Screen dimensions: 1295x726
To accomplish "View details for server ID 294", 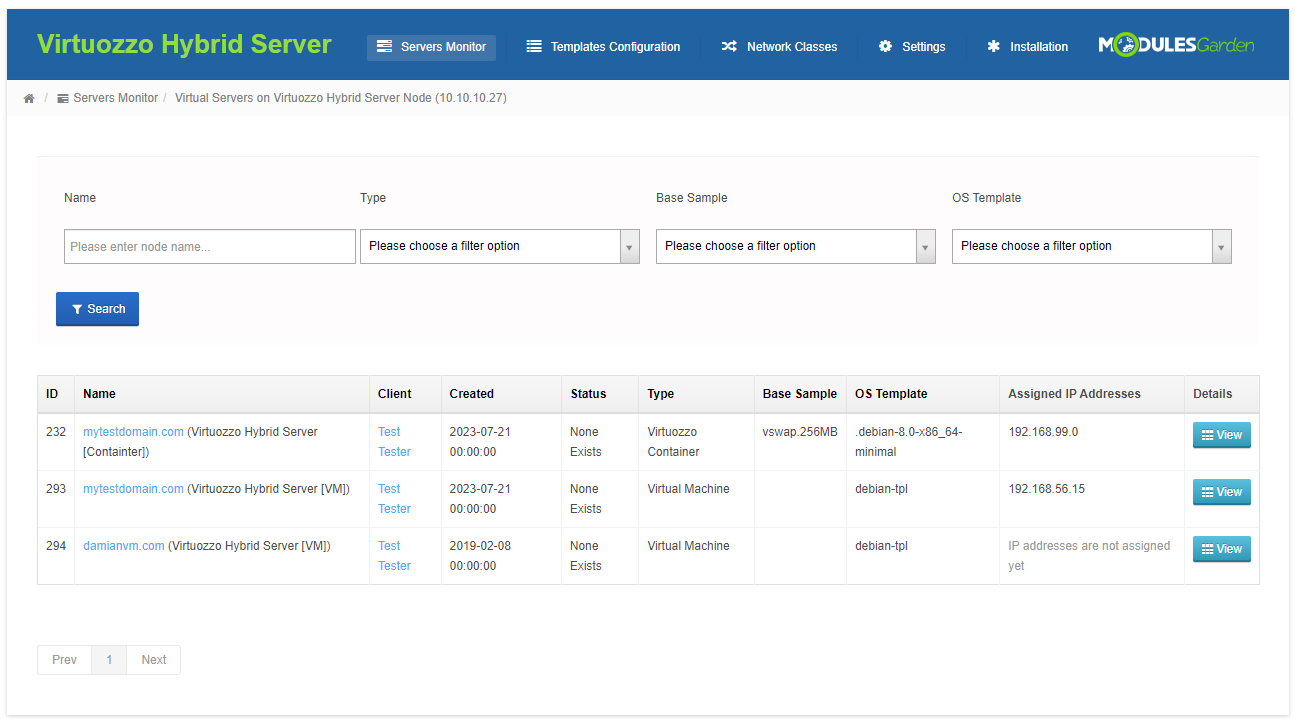I will click(1221, 549).
